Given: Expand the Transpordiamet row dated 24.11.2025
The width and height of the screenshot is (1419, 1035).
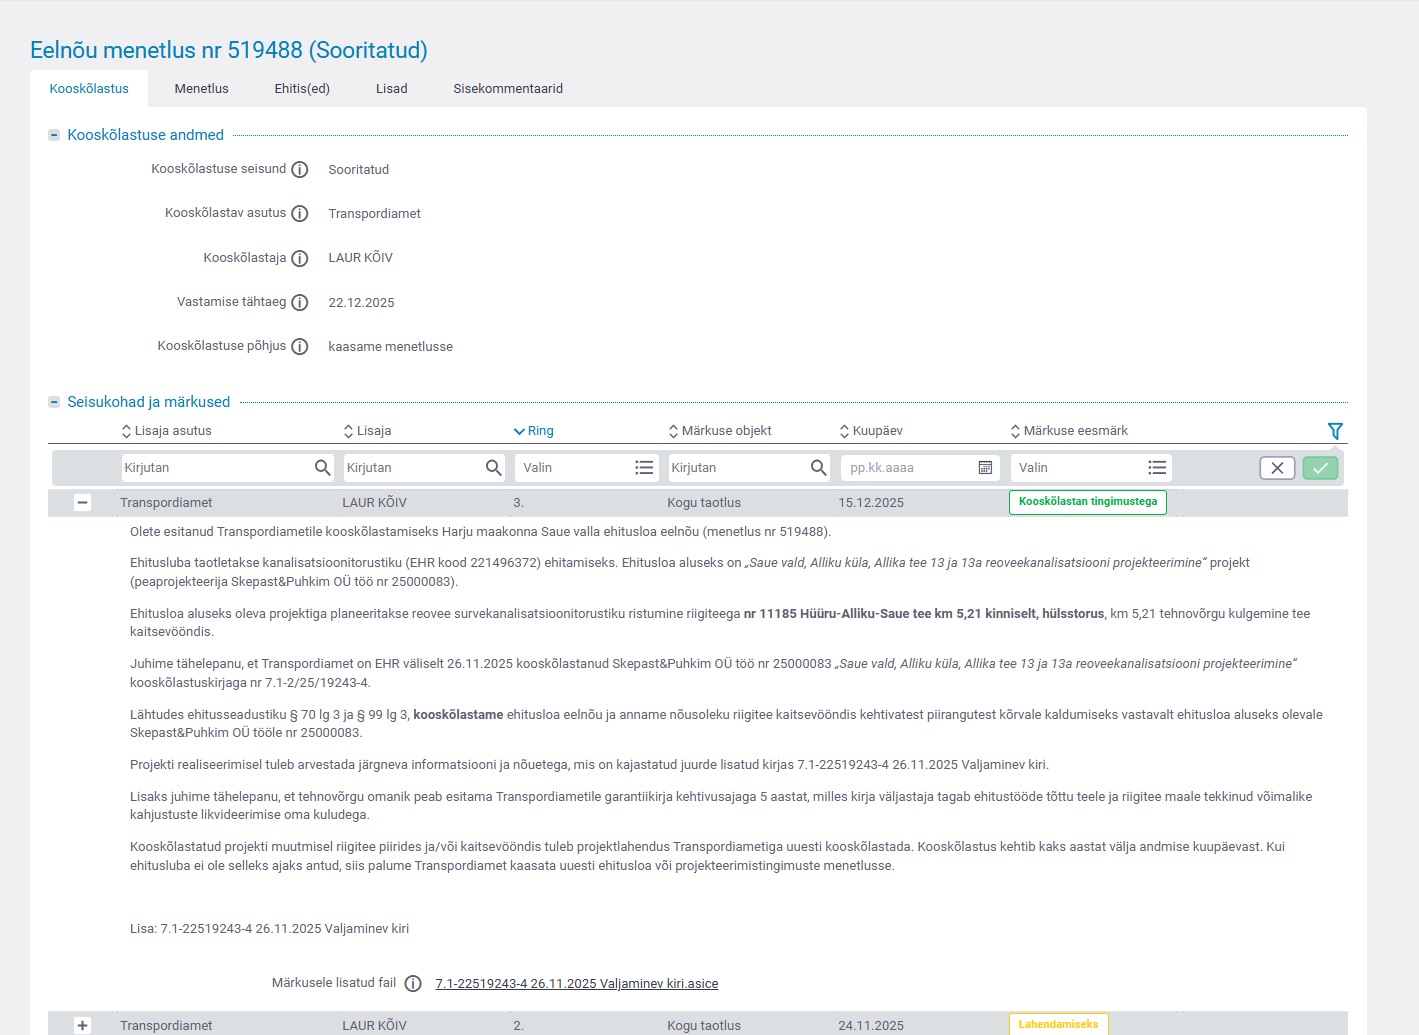Looking at the screenshot, I should (x=83, y=1025).
